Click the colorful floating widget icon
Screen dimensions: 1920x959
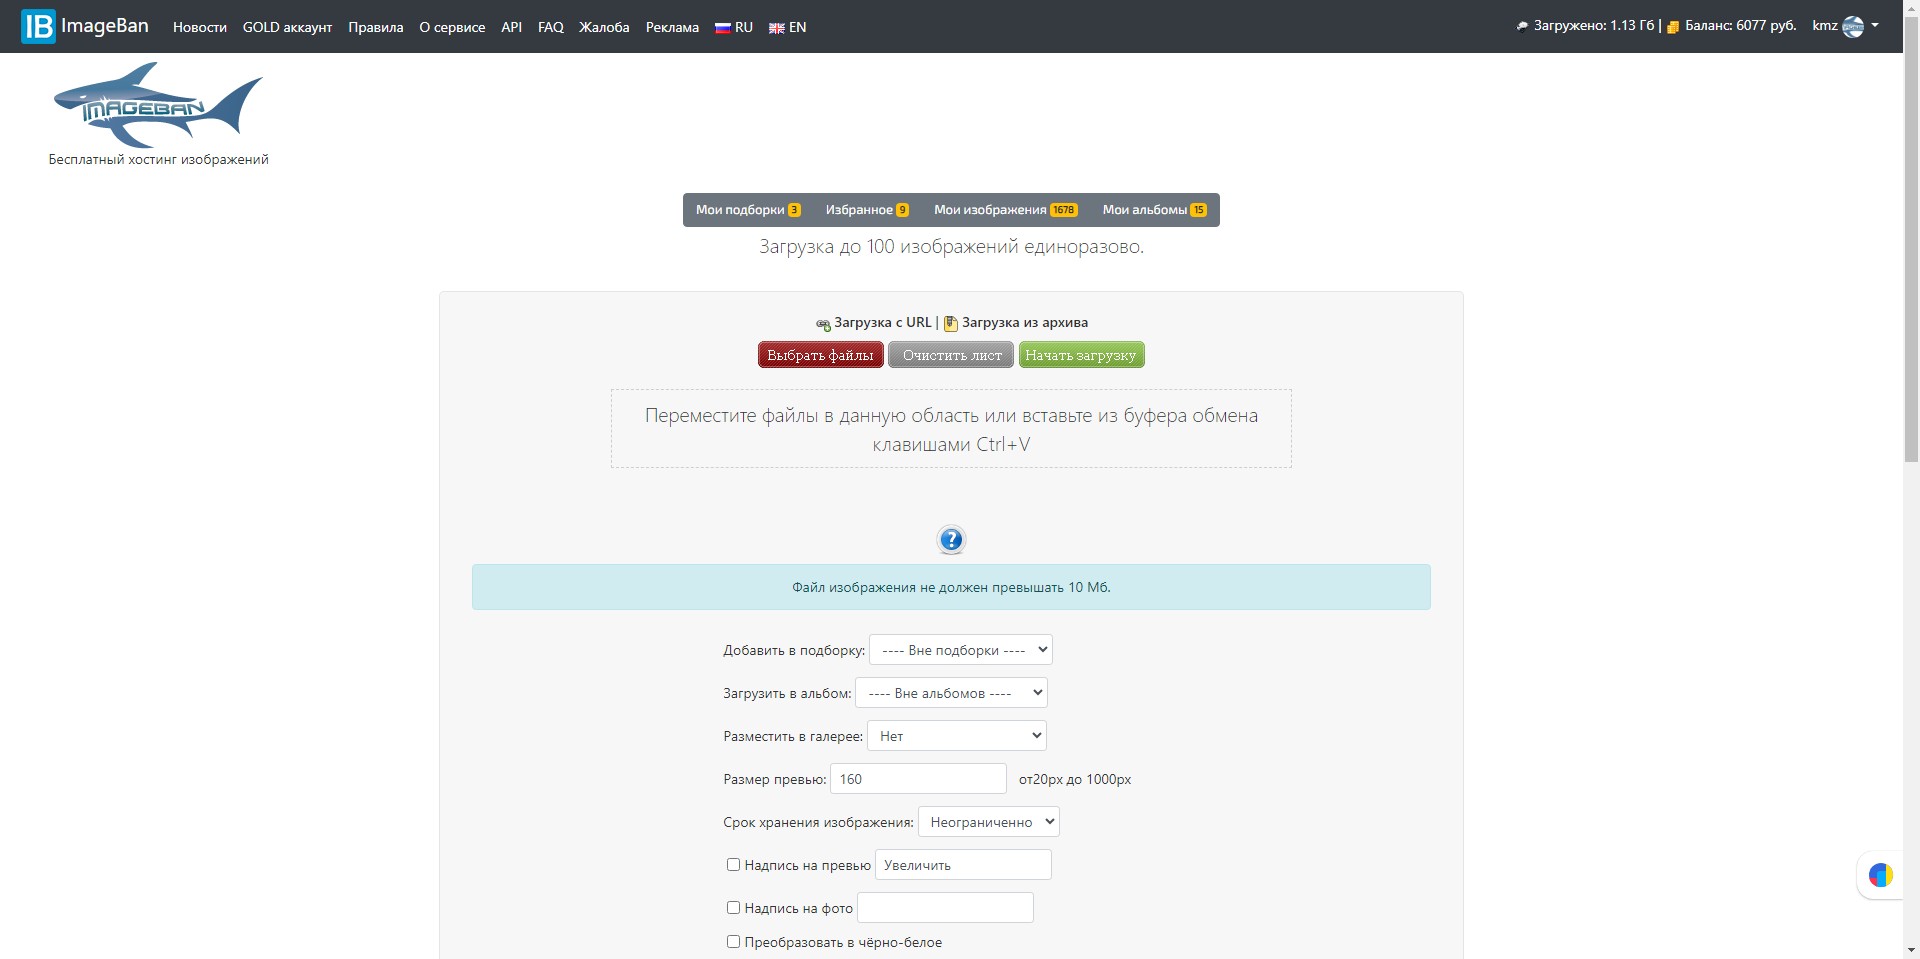(x=1881, y=875)
